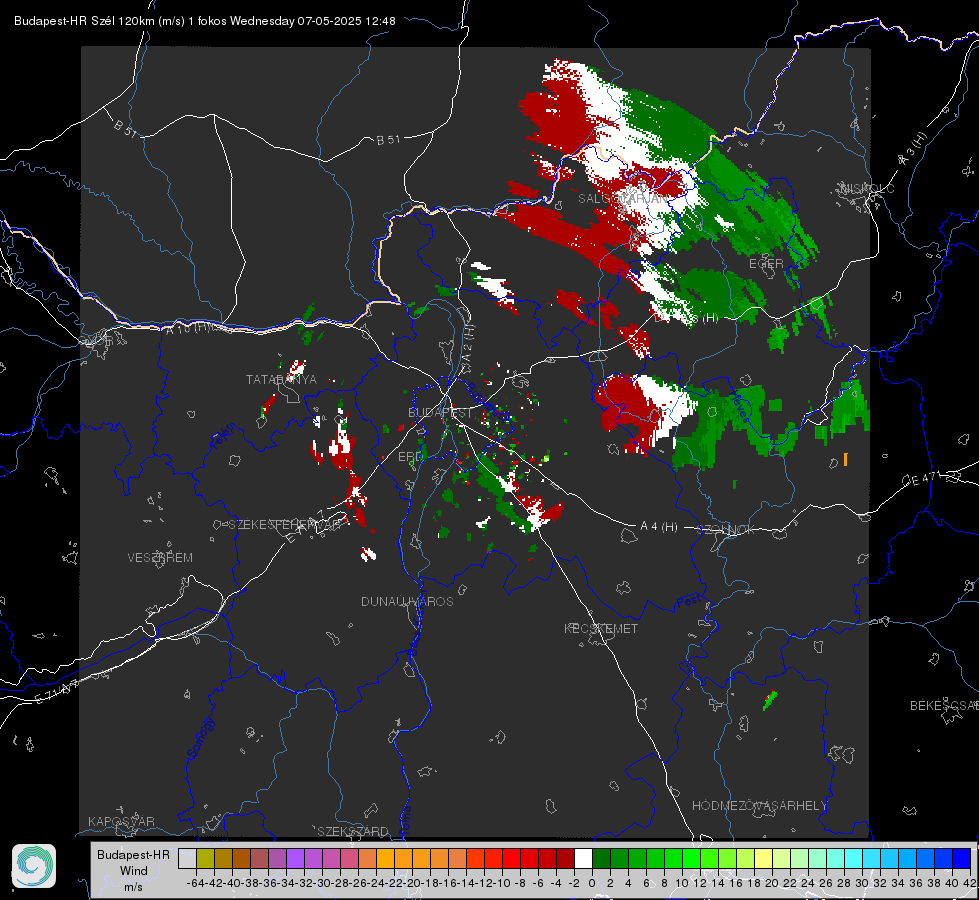The height and width of the screenshot is (900, 979).
Task: Select the BUDAPEST city label
Action: pos(440,412)
